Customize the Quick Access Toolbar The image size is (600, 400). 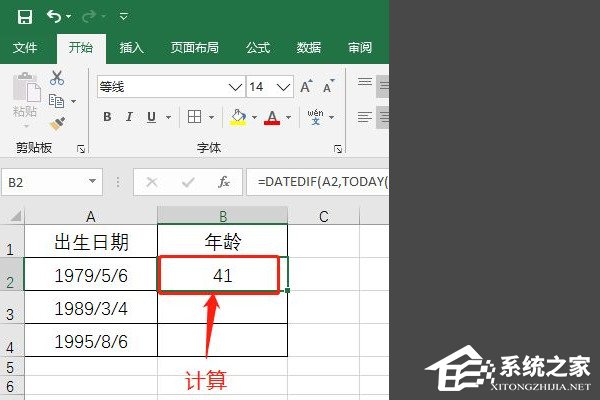tap(123, 16)
